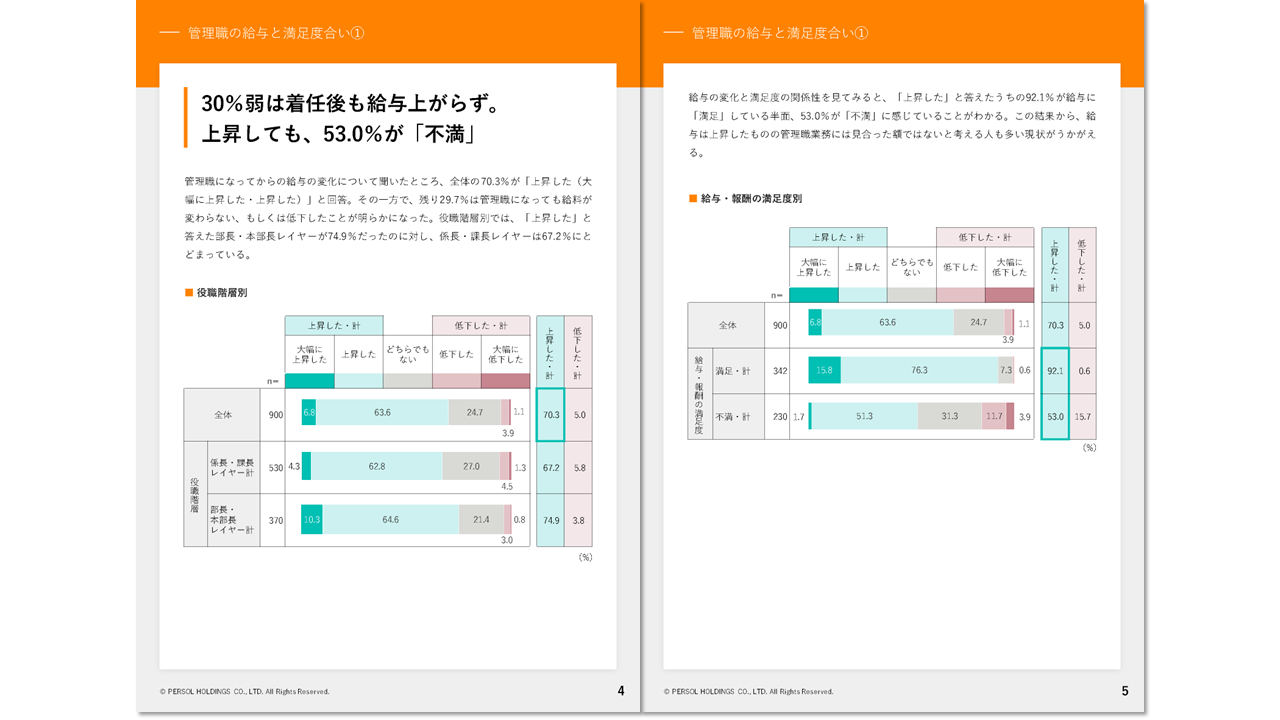Click the row label "不満・計"

click(x=735, y=417)
